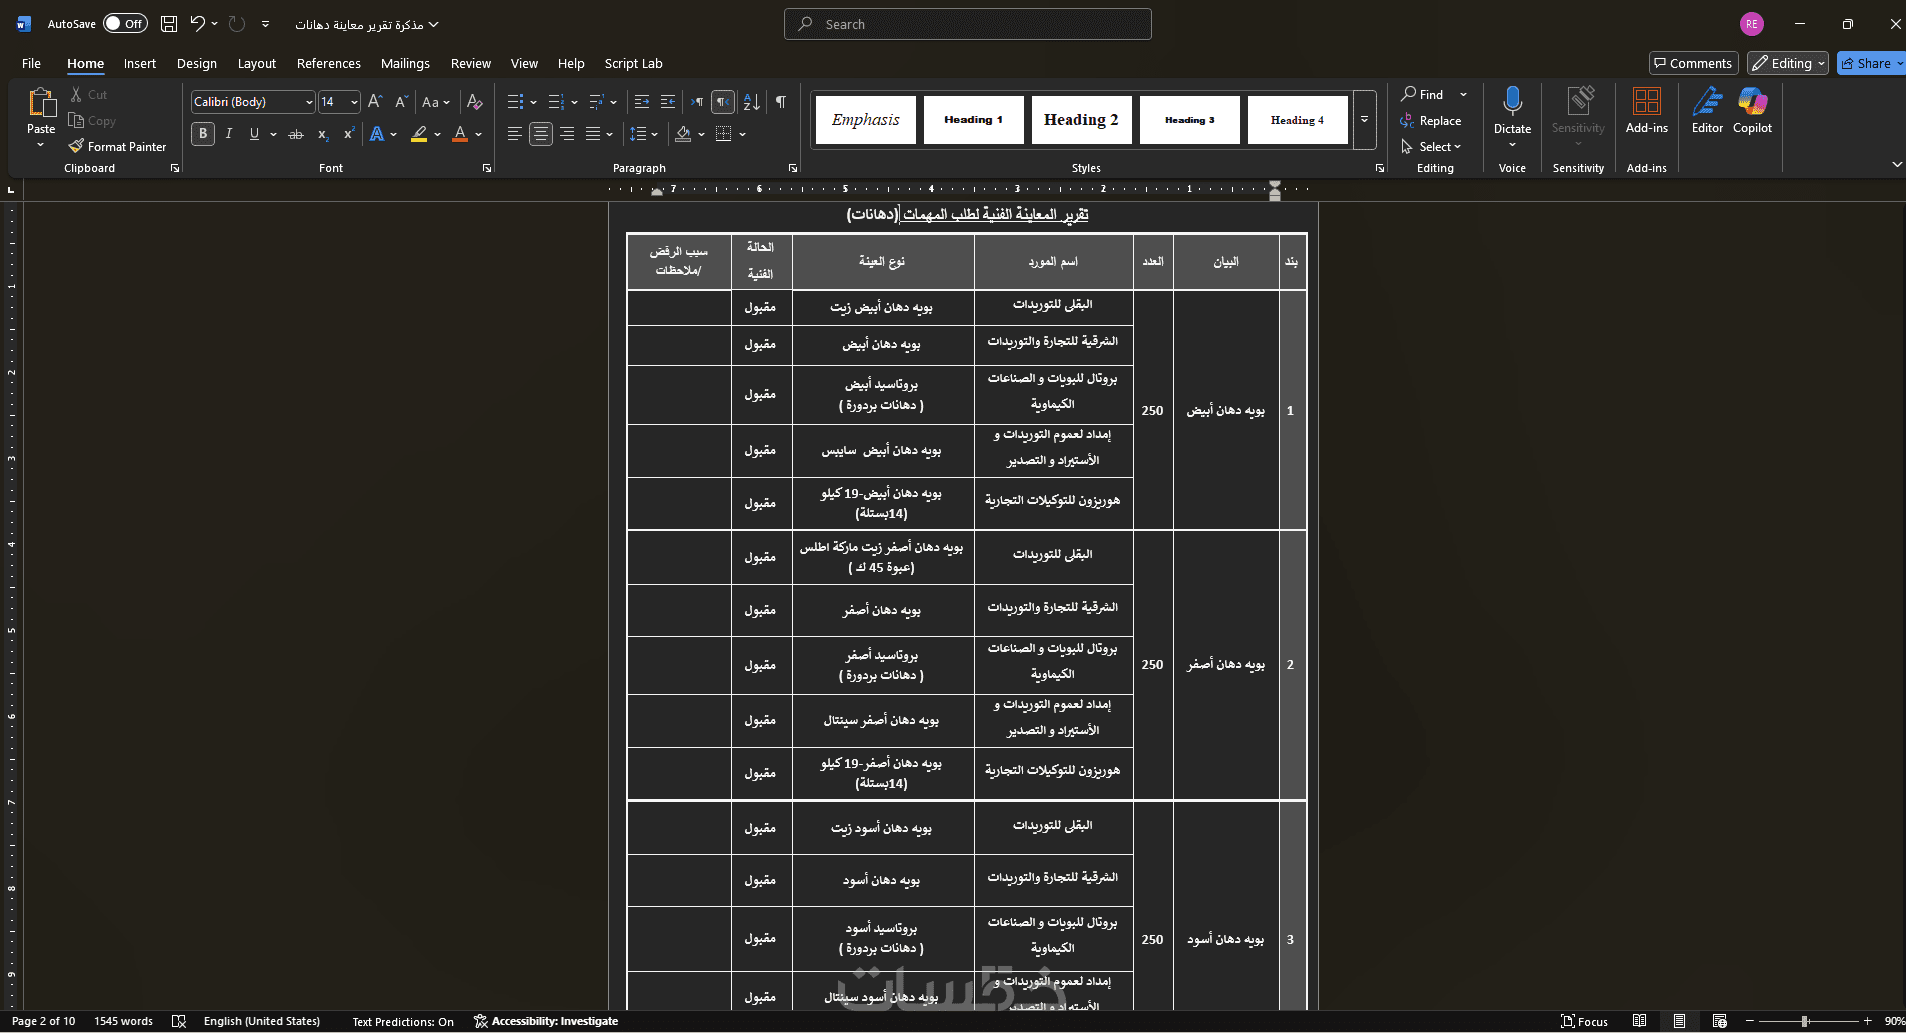Expand the Change Case menu

click(x=436, y=102)
